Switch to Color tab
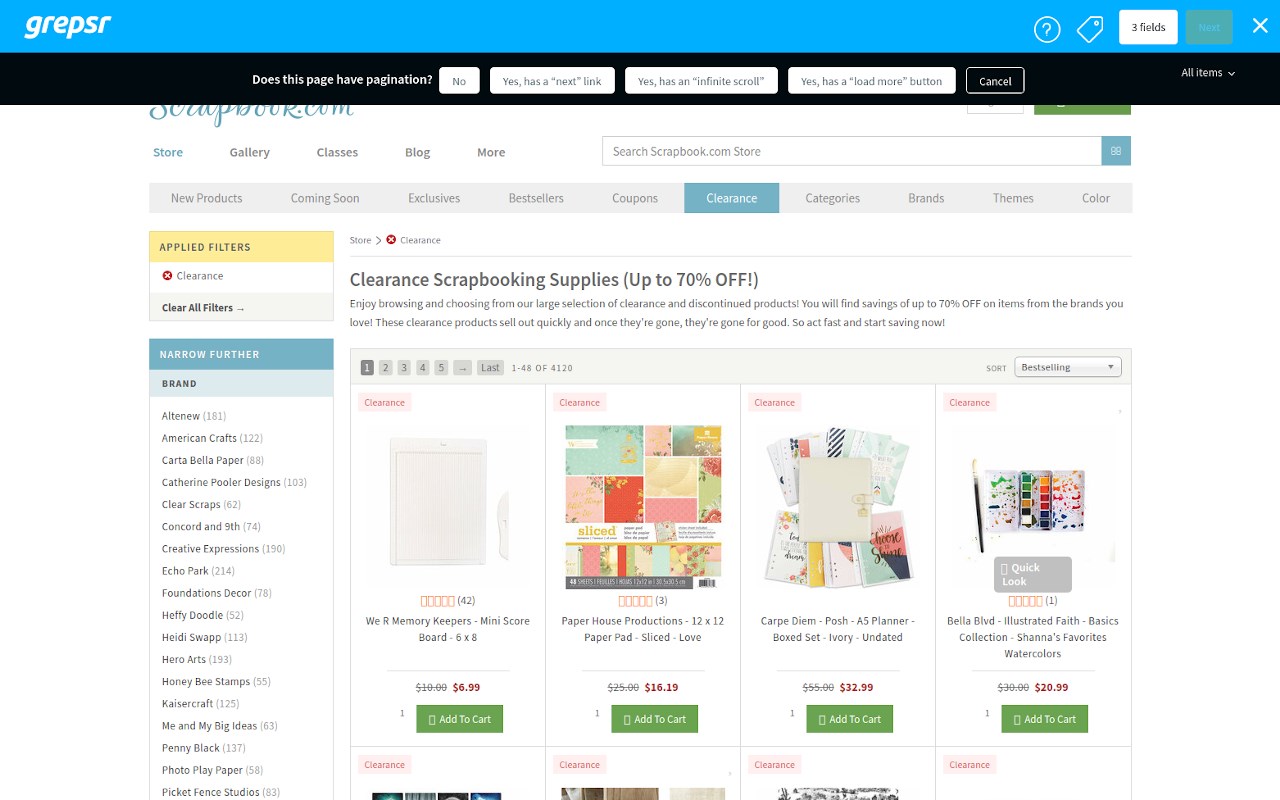1280x800 pixels. (x=1096, y=198)
